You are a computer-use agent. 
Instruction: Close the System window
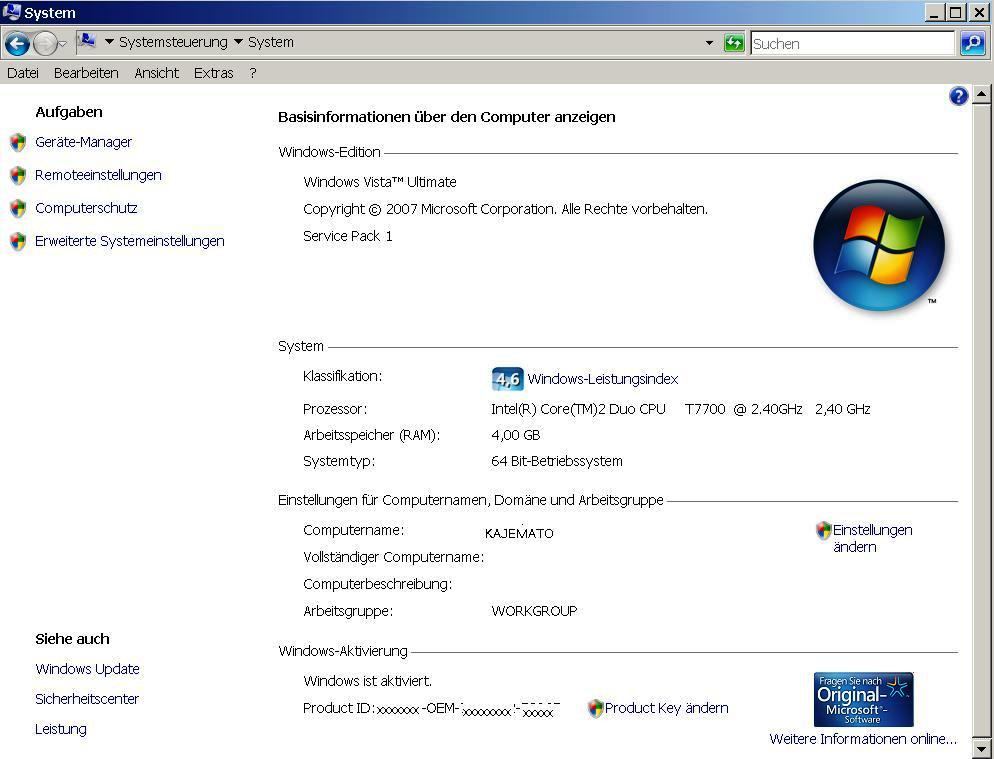pos(979,12)
